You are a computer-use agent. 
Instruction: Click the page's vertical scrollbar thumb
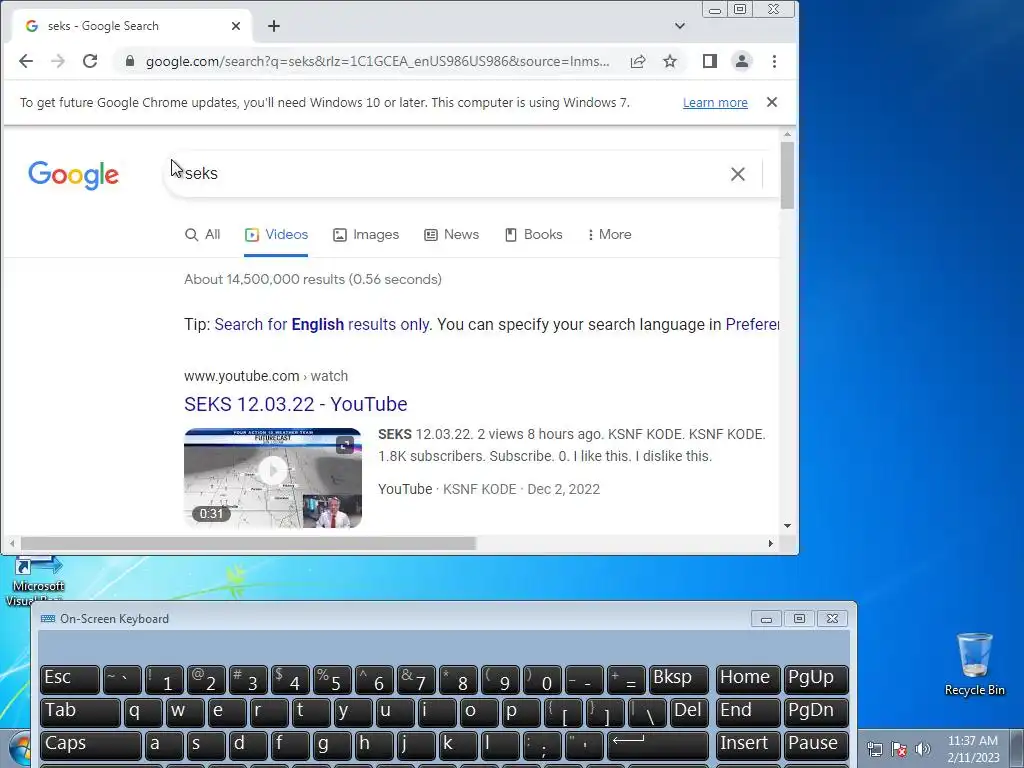point(787,175)
